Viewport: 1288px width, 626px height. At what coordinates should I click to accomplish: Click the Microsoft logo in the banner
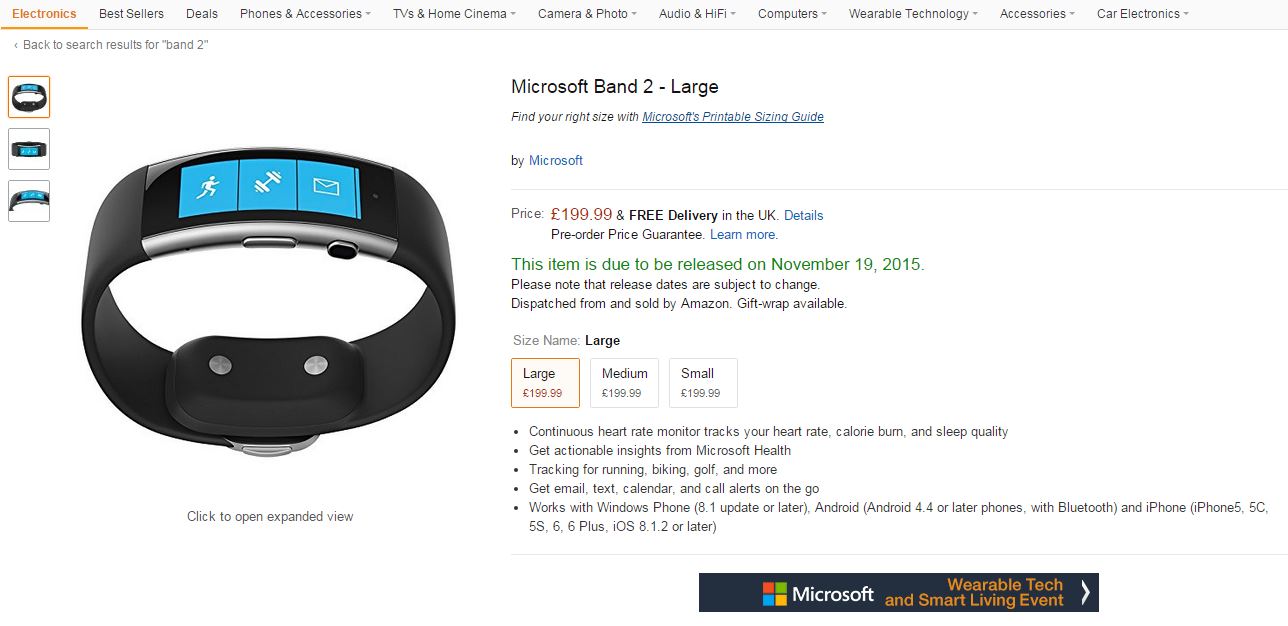[x=818, y=594]
